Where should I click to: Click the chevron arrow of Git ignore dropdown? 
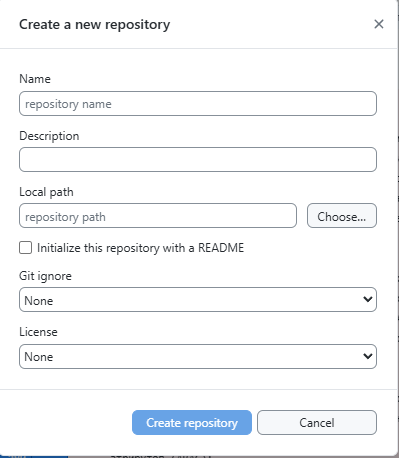[368, 299]
